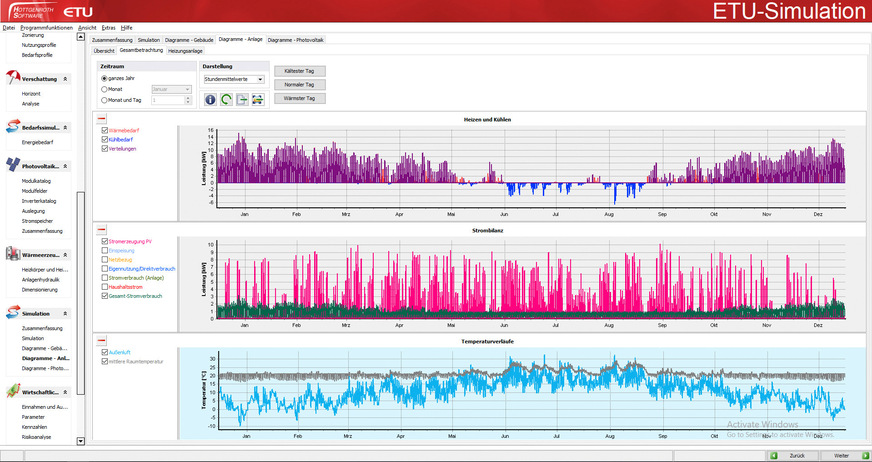
Task: Uncheck the Kühlbedarf checkbox
Action: click(x=103, y=139)
